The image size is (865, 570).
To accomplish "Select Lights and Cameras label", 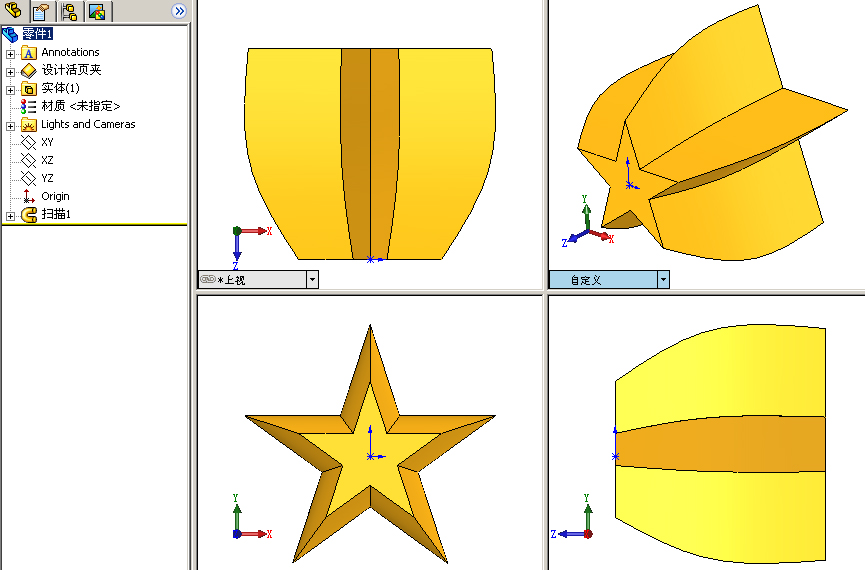I will (x=88, y=124).
